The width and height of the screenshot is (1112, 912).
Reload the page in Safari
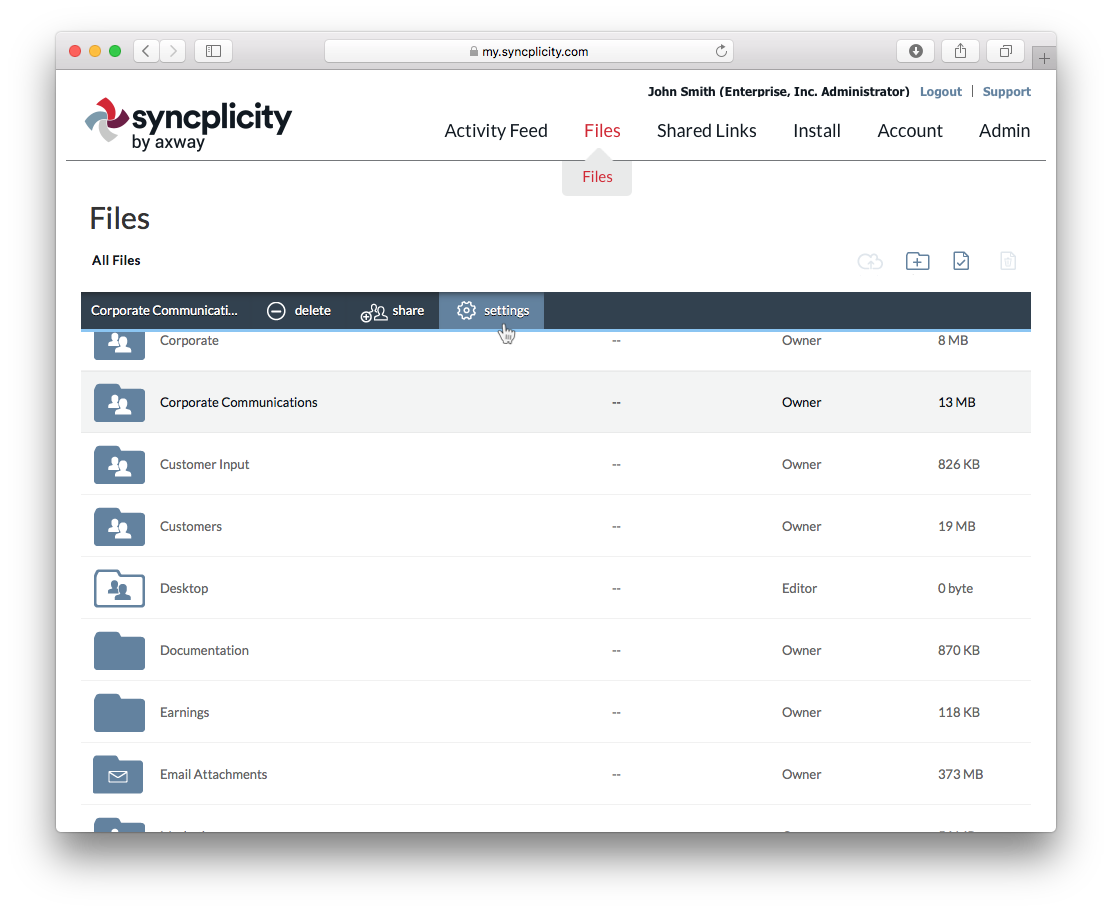(x=721, y=51)
